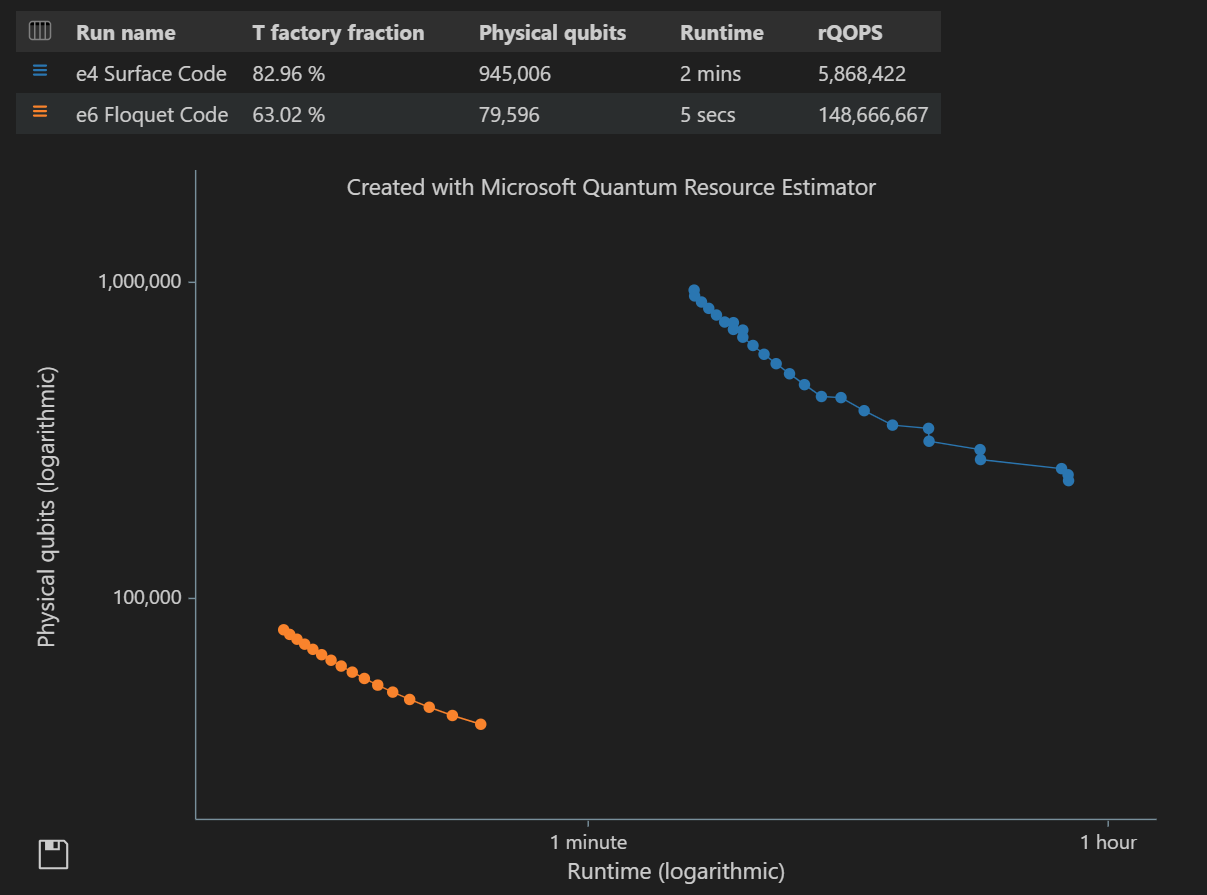The image size is (1207, 895).
Task: Sort by the Physical qubits column header
Action: [x=551, y=31]
